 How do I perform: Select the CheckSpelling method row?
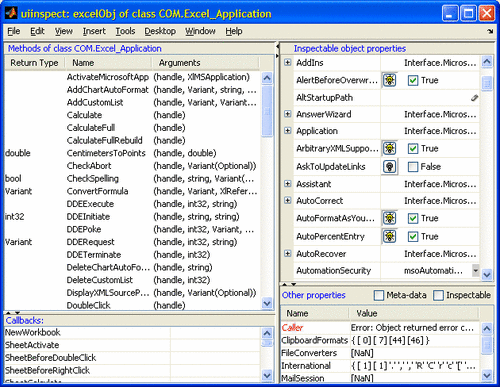(132, 178)
